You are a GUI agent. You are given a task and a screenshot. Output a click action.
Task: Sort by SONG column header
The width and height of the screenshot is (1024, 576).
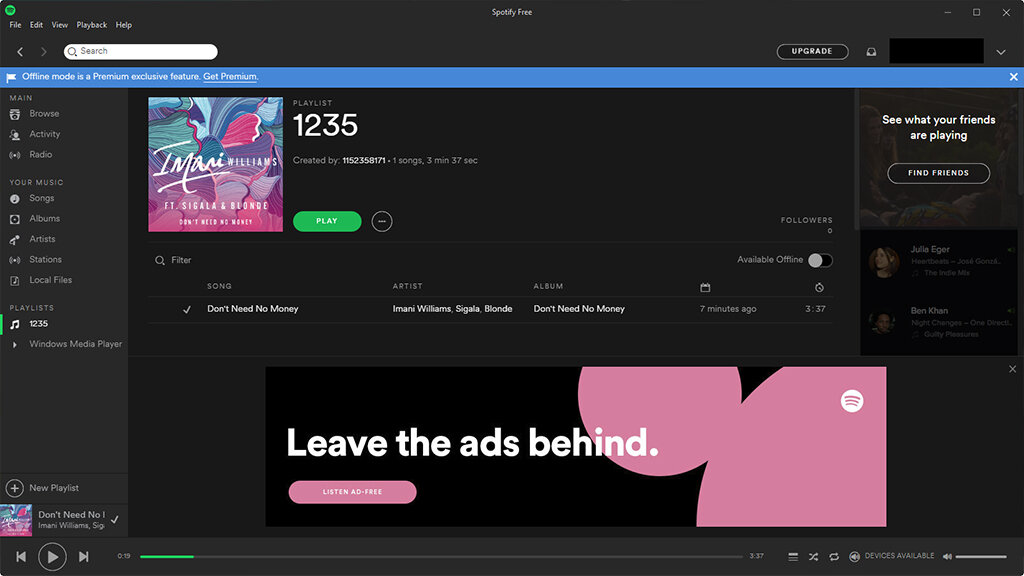tap(219, 286)
